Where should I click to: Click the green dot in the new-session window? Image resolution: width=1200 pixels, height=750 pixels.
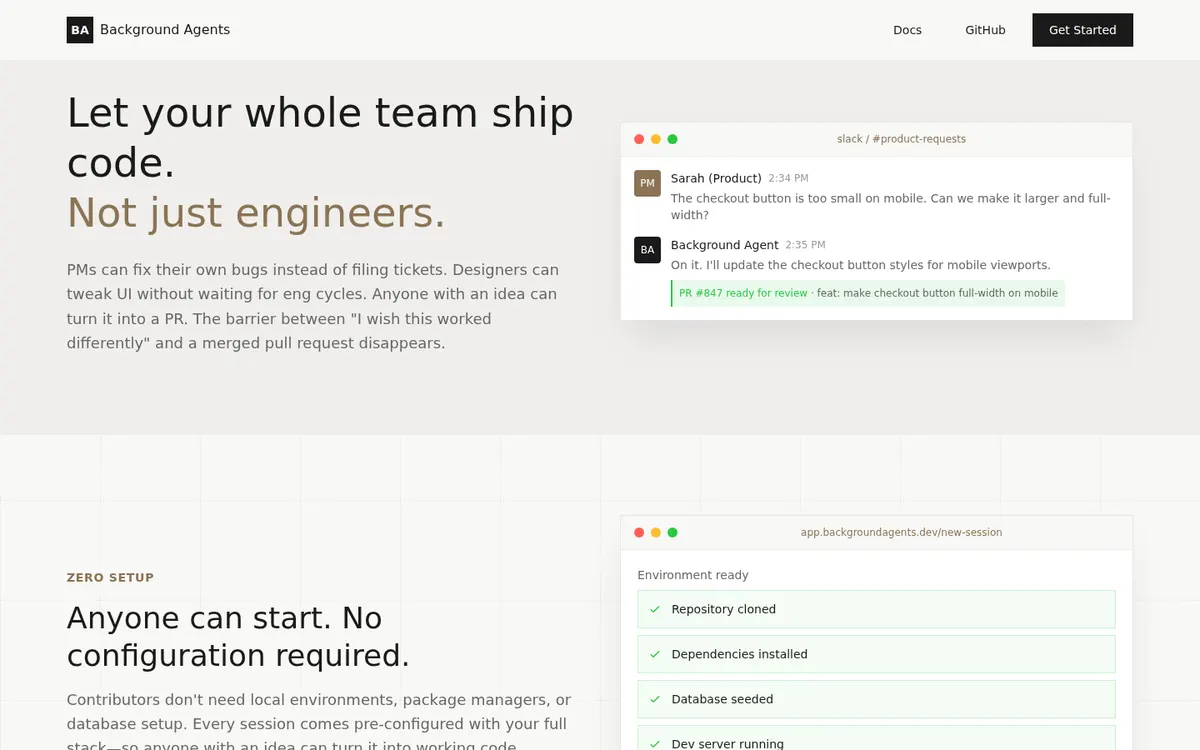click(x=672, y=533)
